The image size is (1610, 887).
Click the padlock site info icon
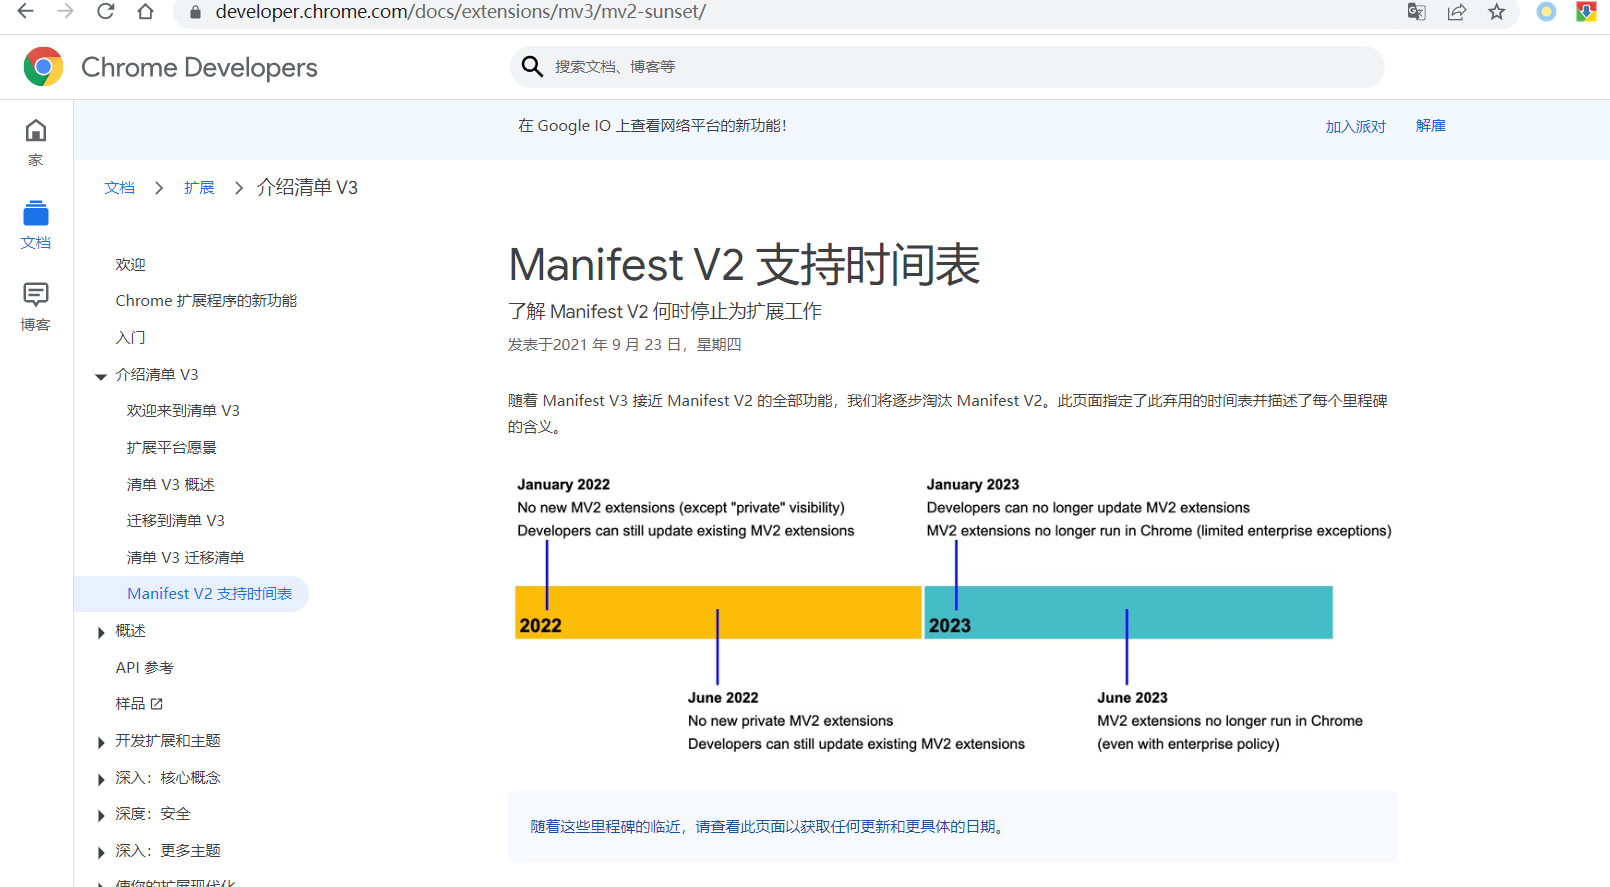click(196, 12)
